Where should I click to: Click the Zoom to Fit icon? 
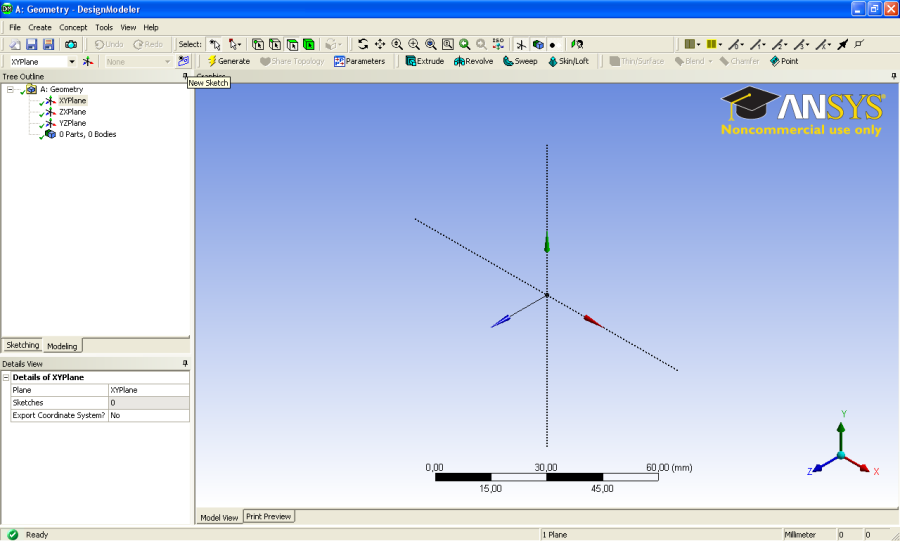point(430,44)
